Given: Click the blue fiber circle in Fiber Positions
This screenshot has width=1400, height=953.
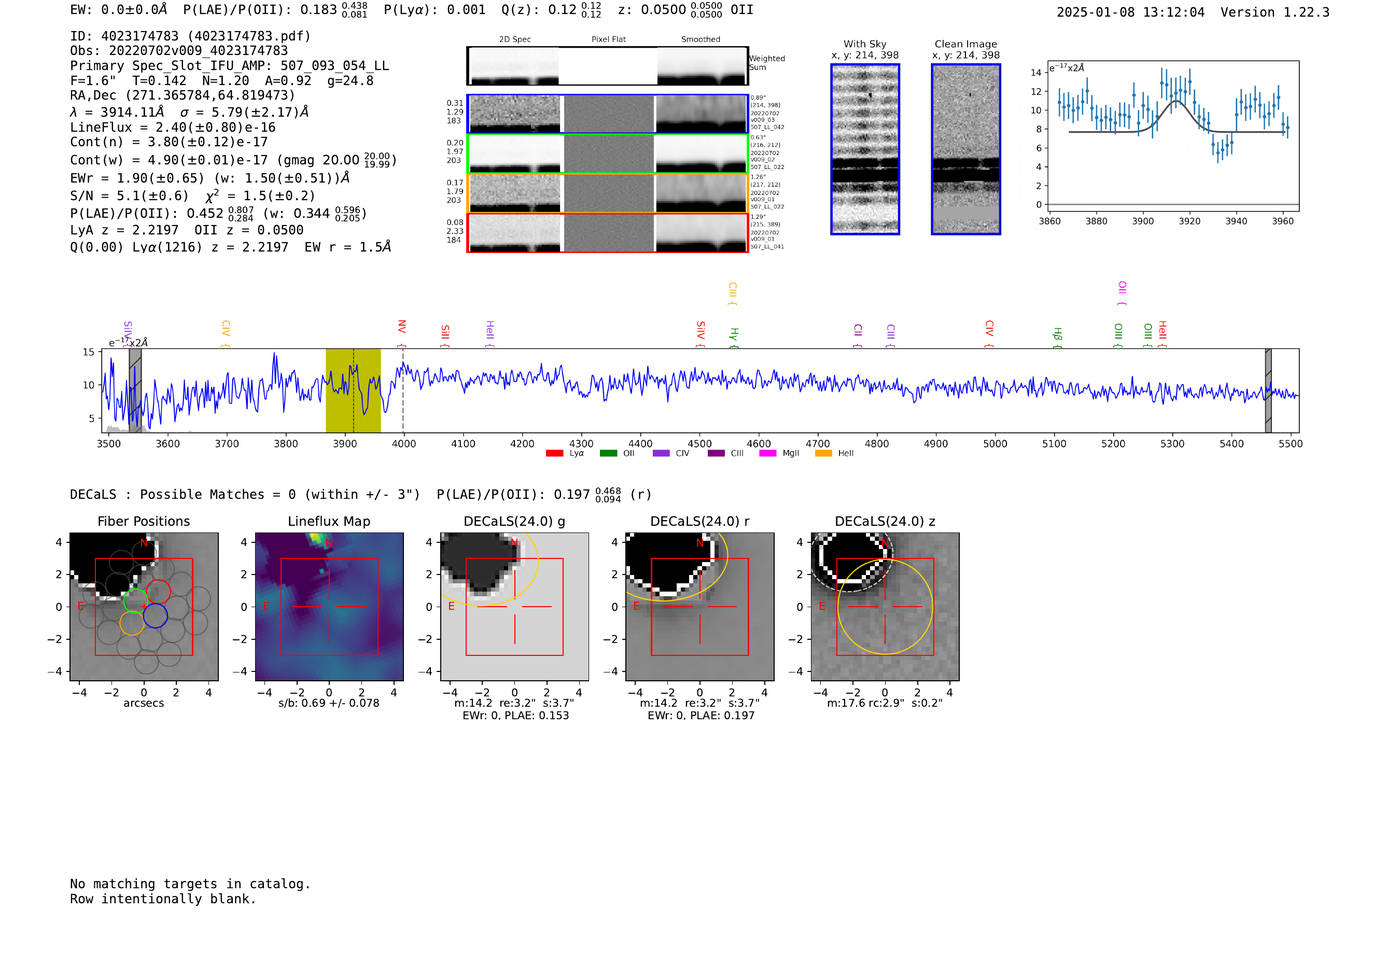Looking at the screenshot, I should click(x=155, y=616).
